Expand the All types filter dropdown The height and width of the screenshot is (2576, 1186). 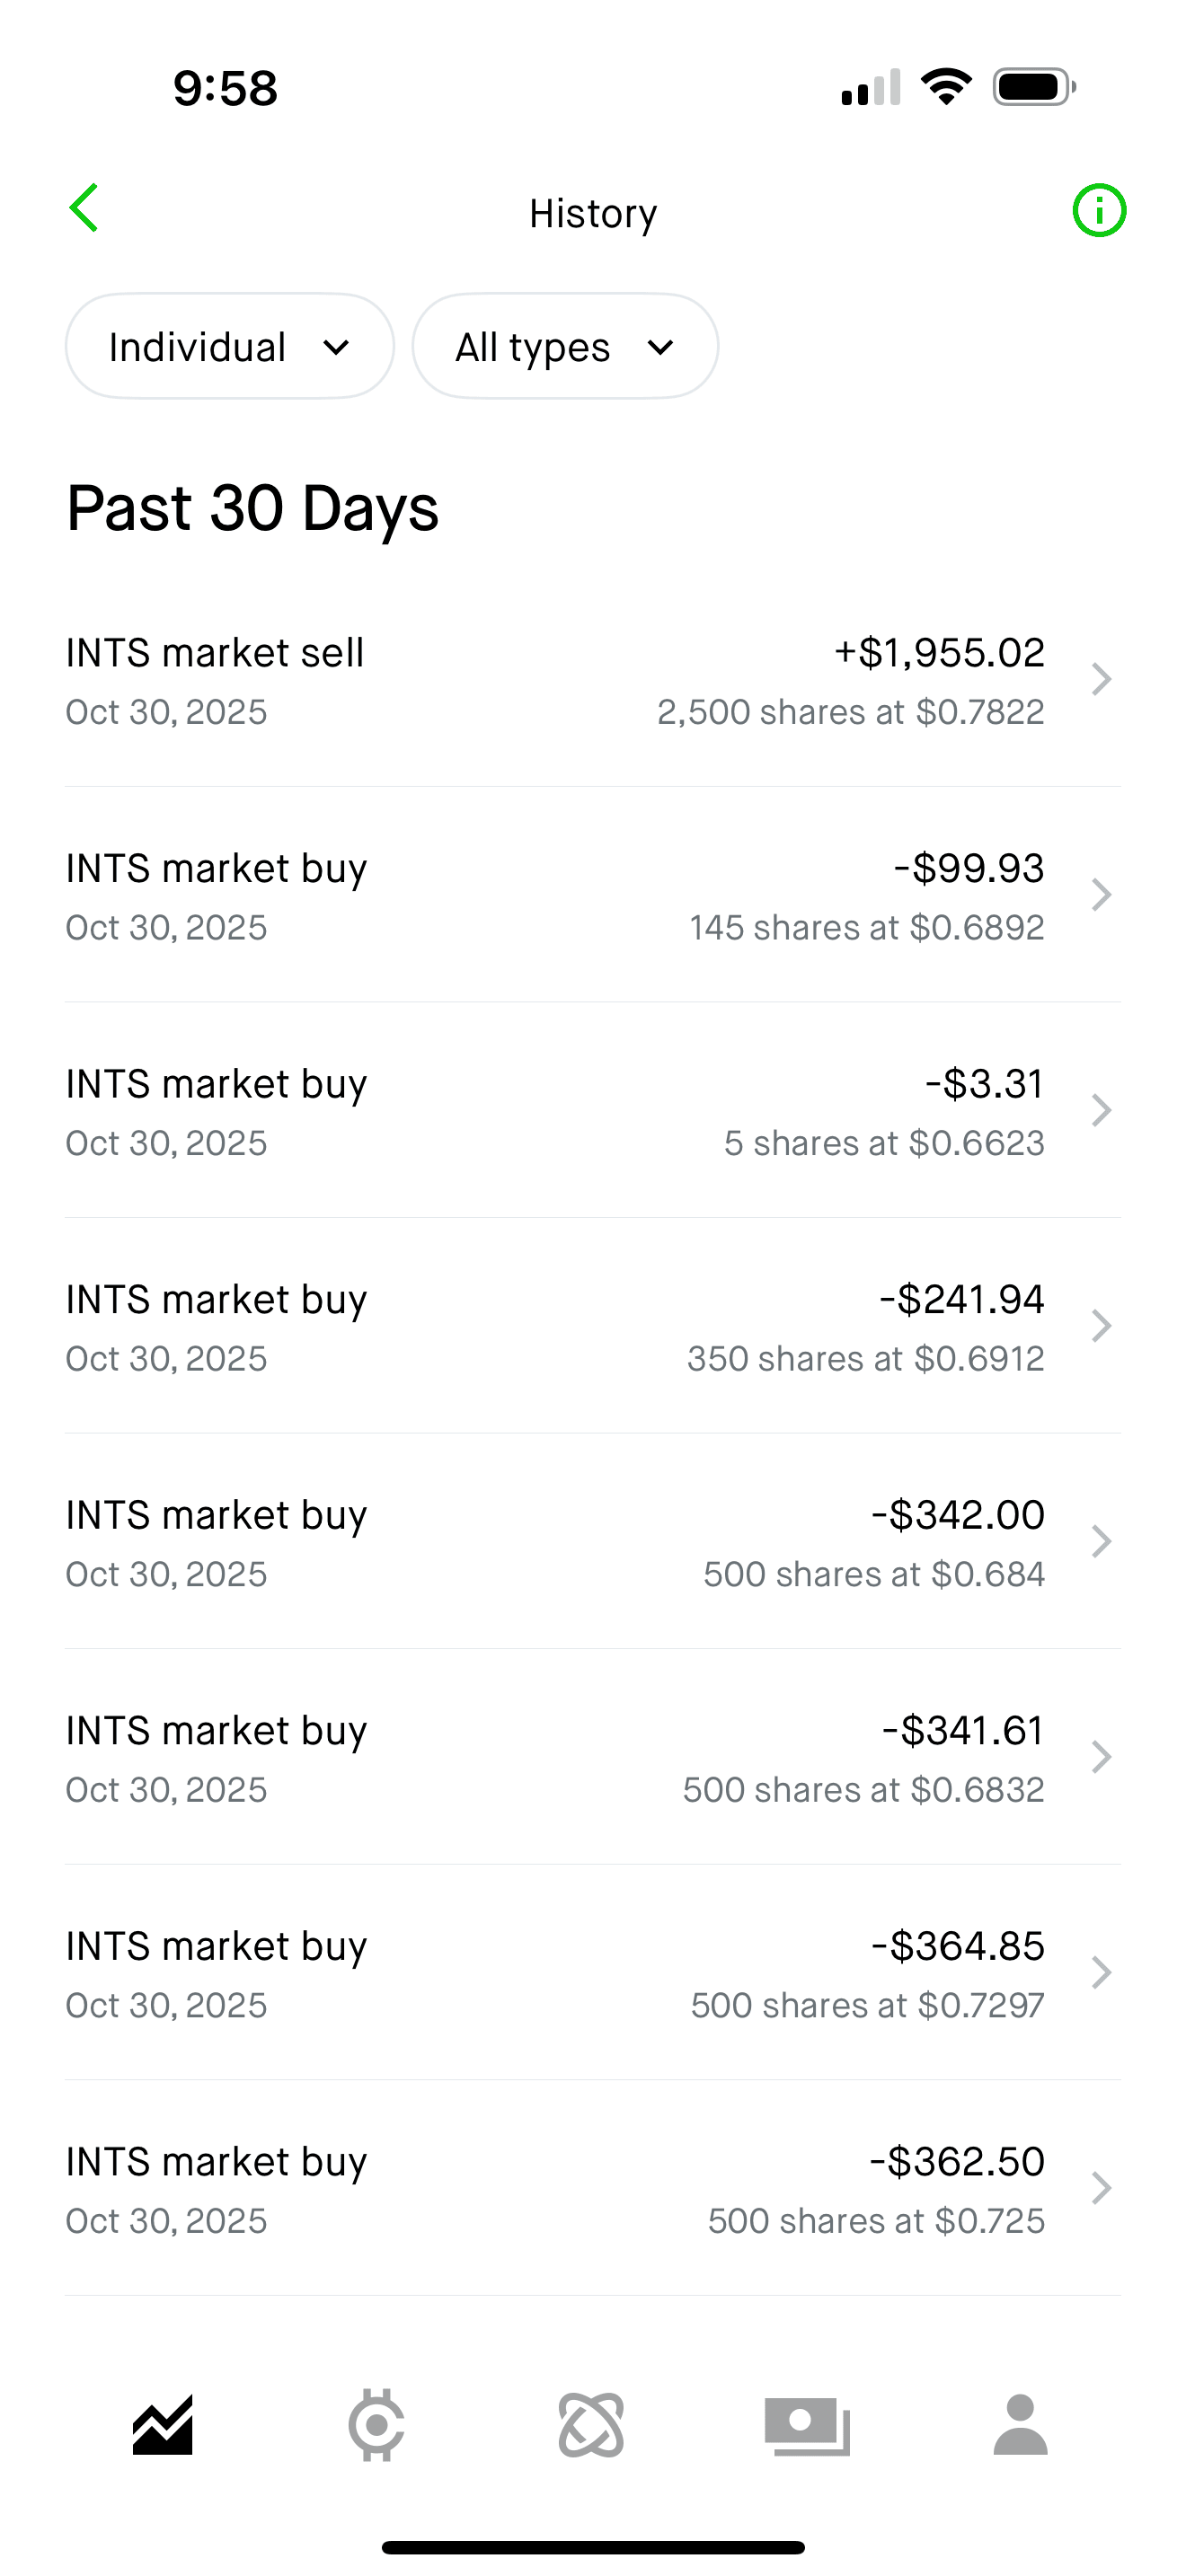click(565, 347)
